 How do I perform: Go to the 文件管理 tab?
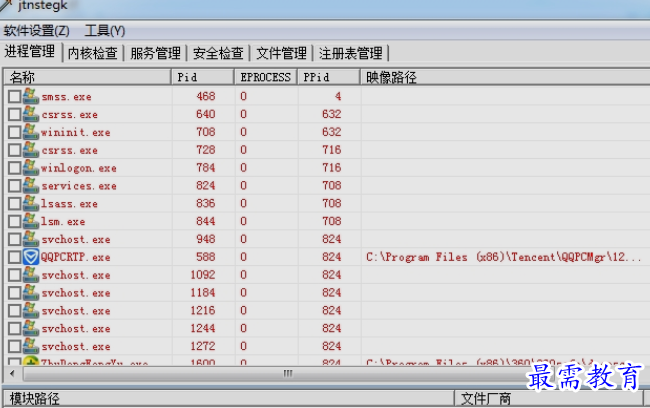[x=281, y=53]
